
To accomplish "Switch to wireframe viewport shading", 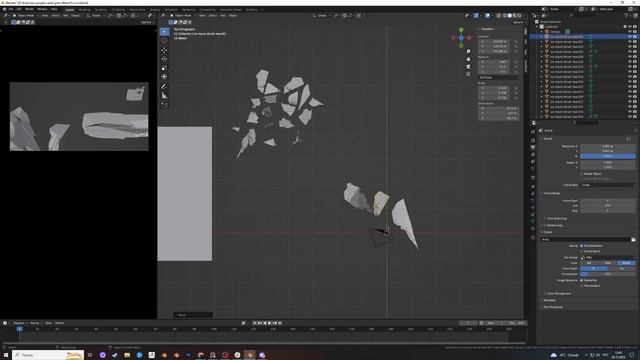I will point(505,16).
